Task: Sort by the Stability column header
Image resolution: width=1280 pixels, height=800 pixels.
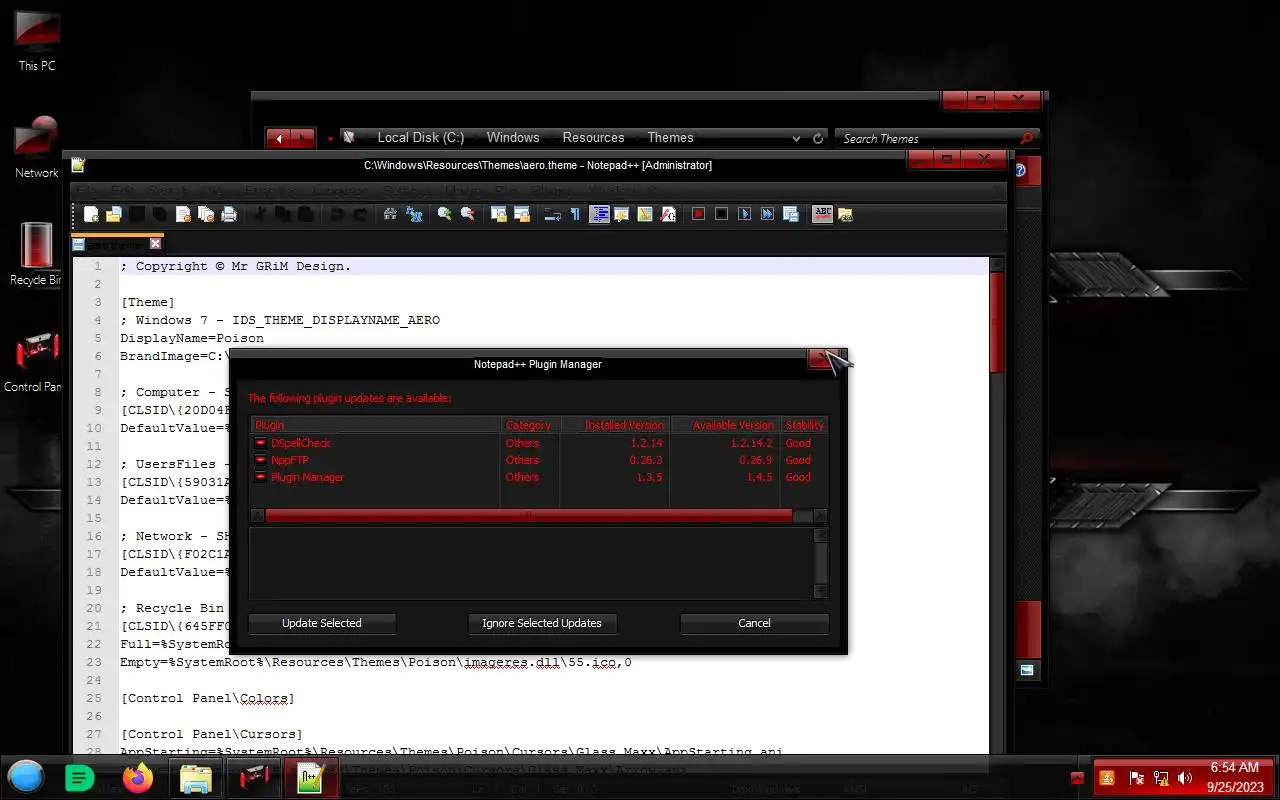Action: [804, 425]
